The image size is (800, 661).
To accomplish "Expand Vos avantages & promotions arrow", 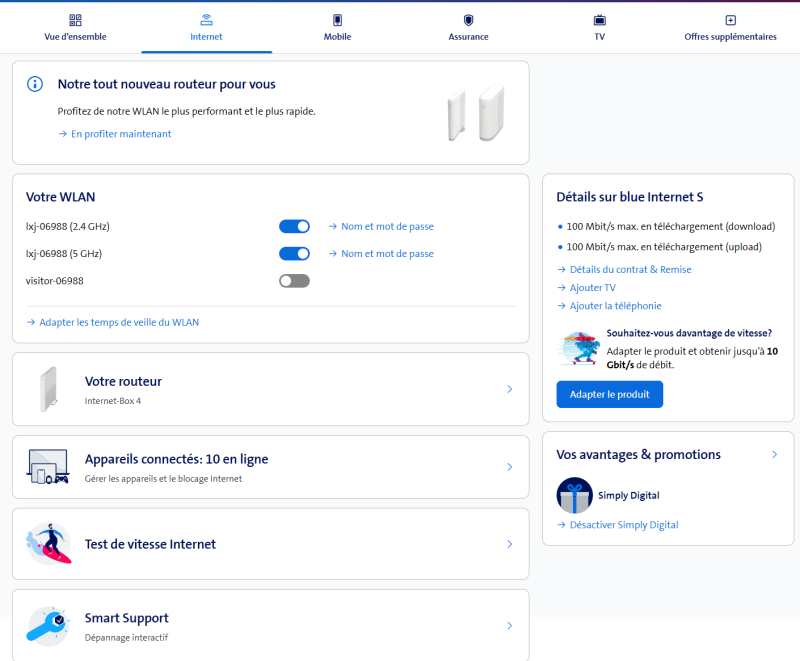I will (x=775, y=454).
